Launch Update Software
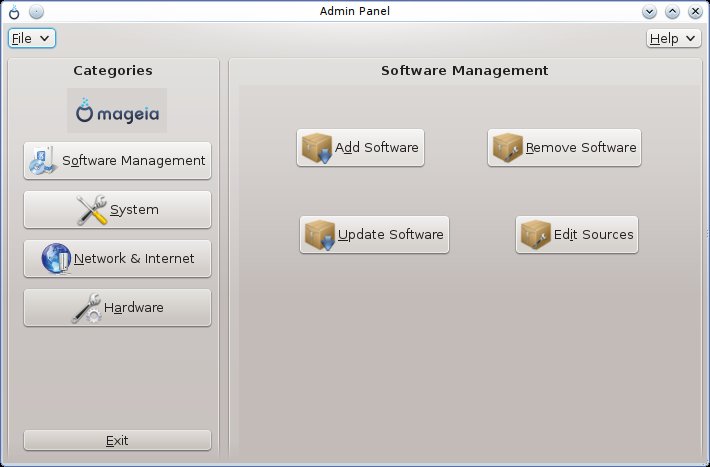The image size is (710, 467). [374, 235]
